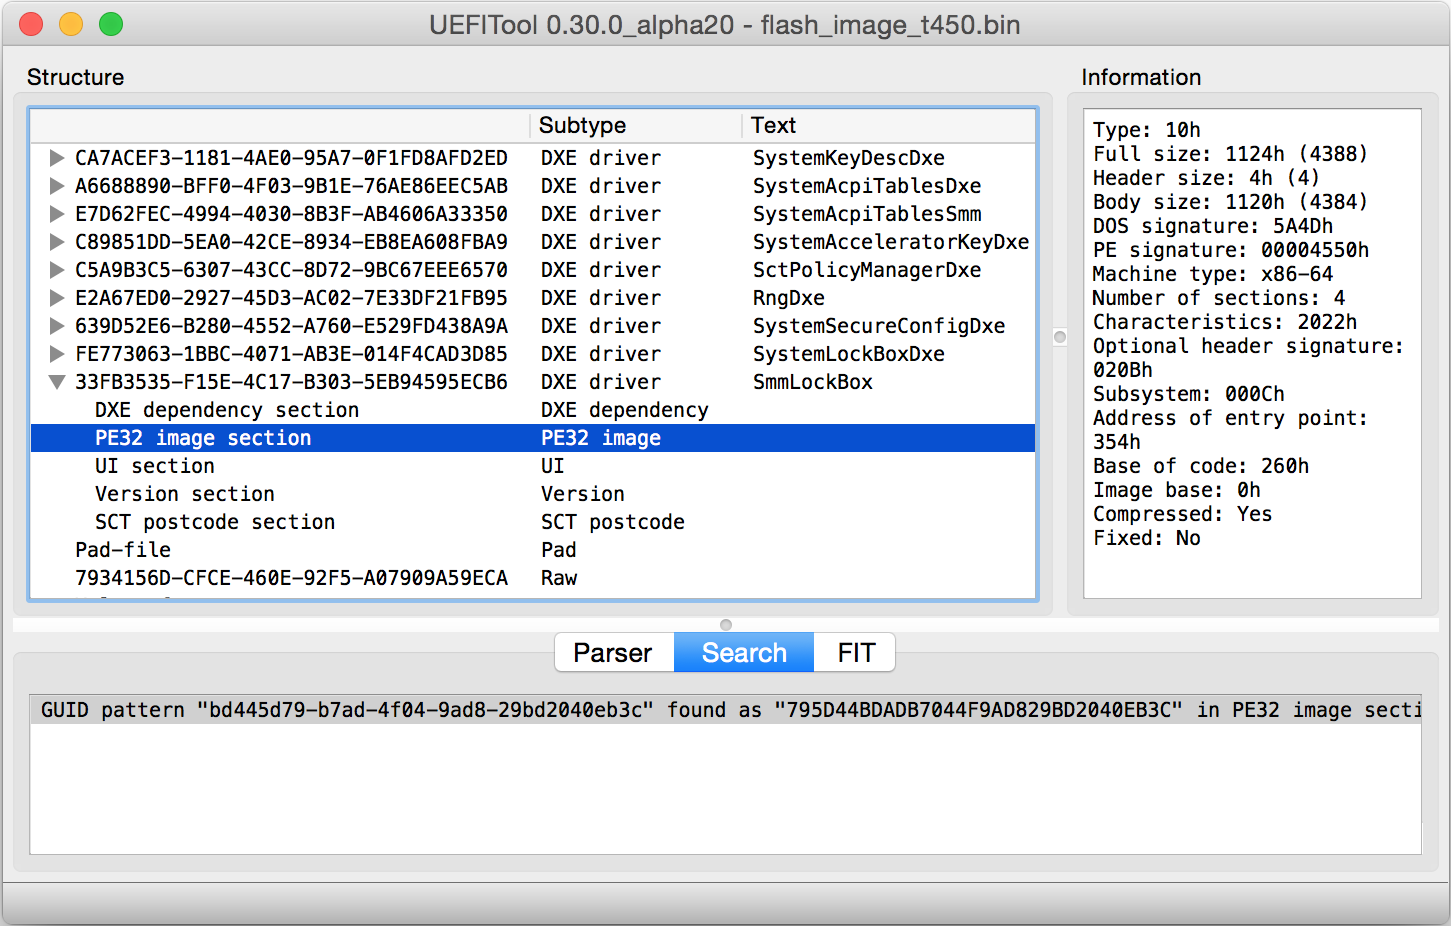This screenshot has height=926, width=1451.
Task: Click the Image base: 0h line
Action: tap(1176, 490)
